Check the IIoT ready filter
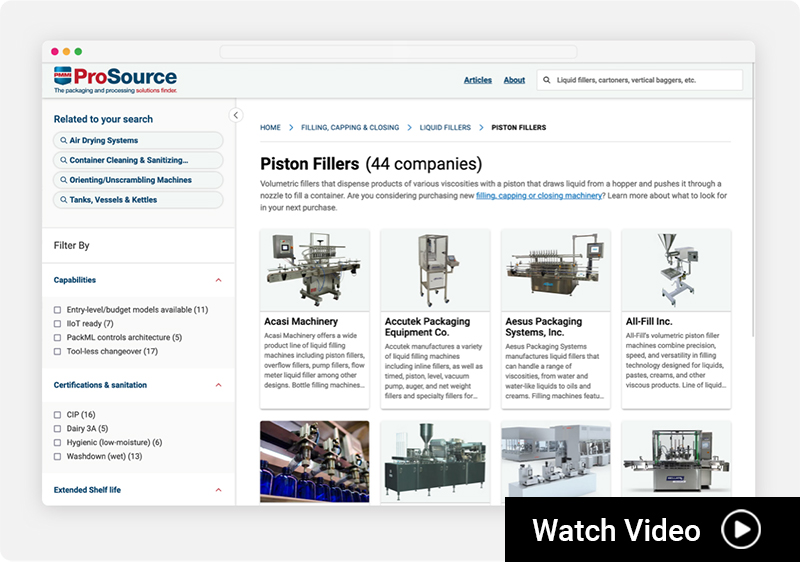 point(58,324)
